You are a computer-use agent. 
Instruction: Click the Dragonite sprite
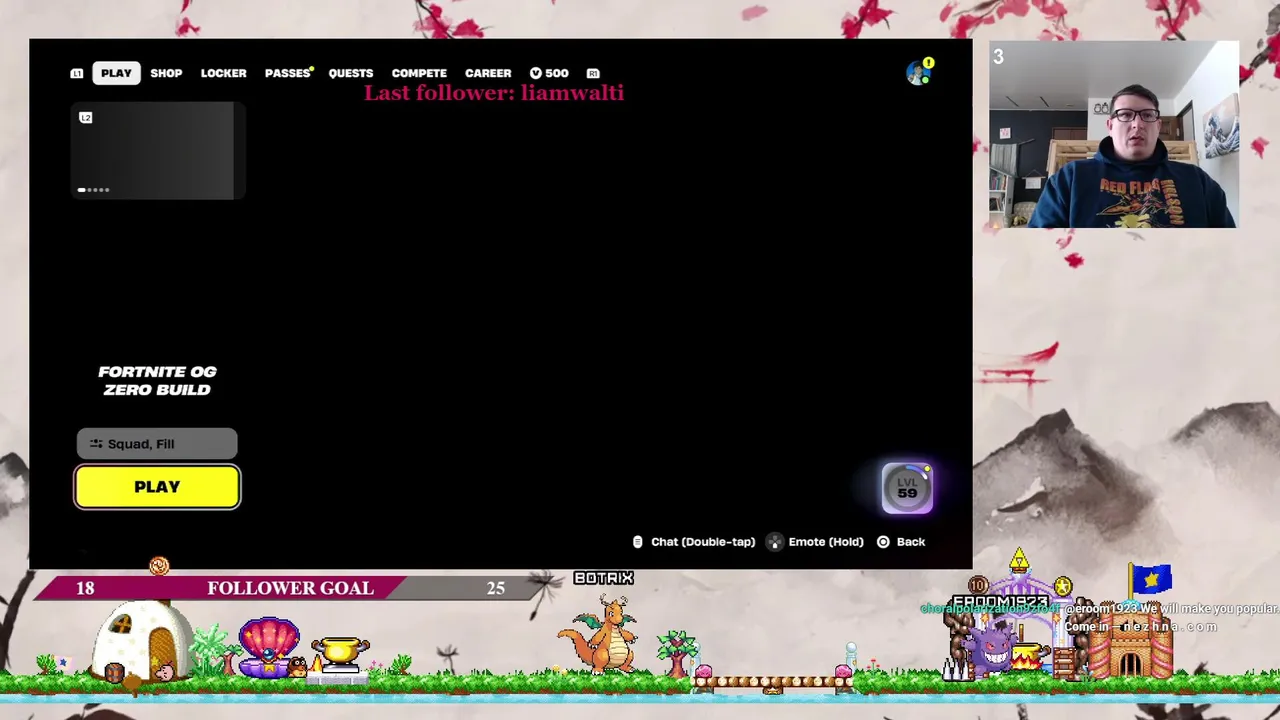[600, 635]
